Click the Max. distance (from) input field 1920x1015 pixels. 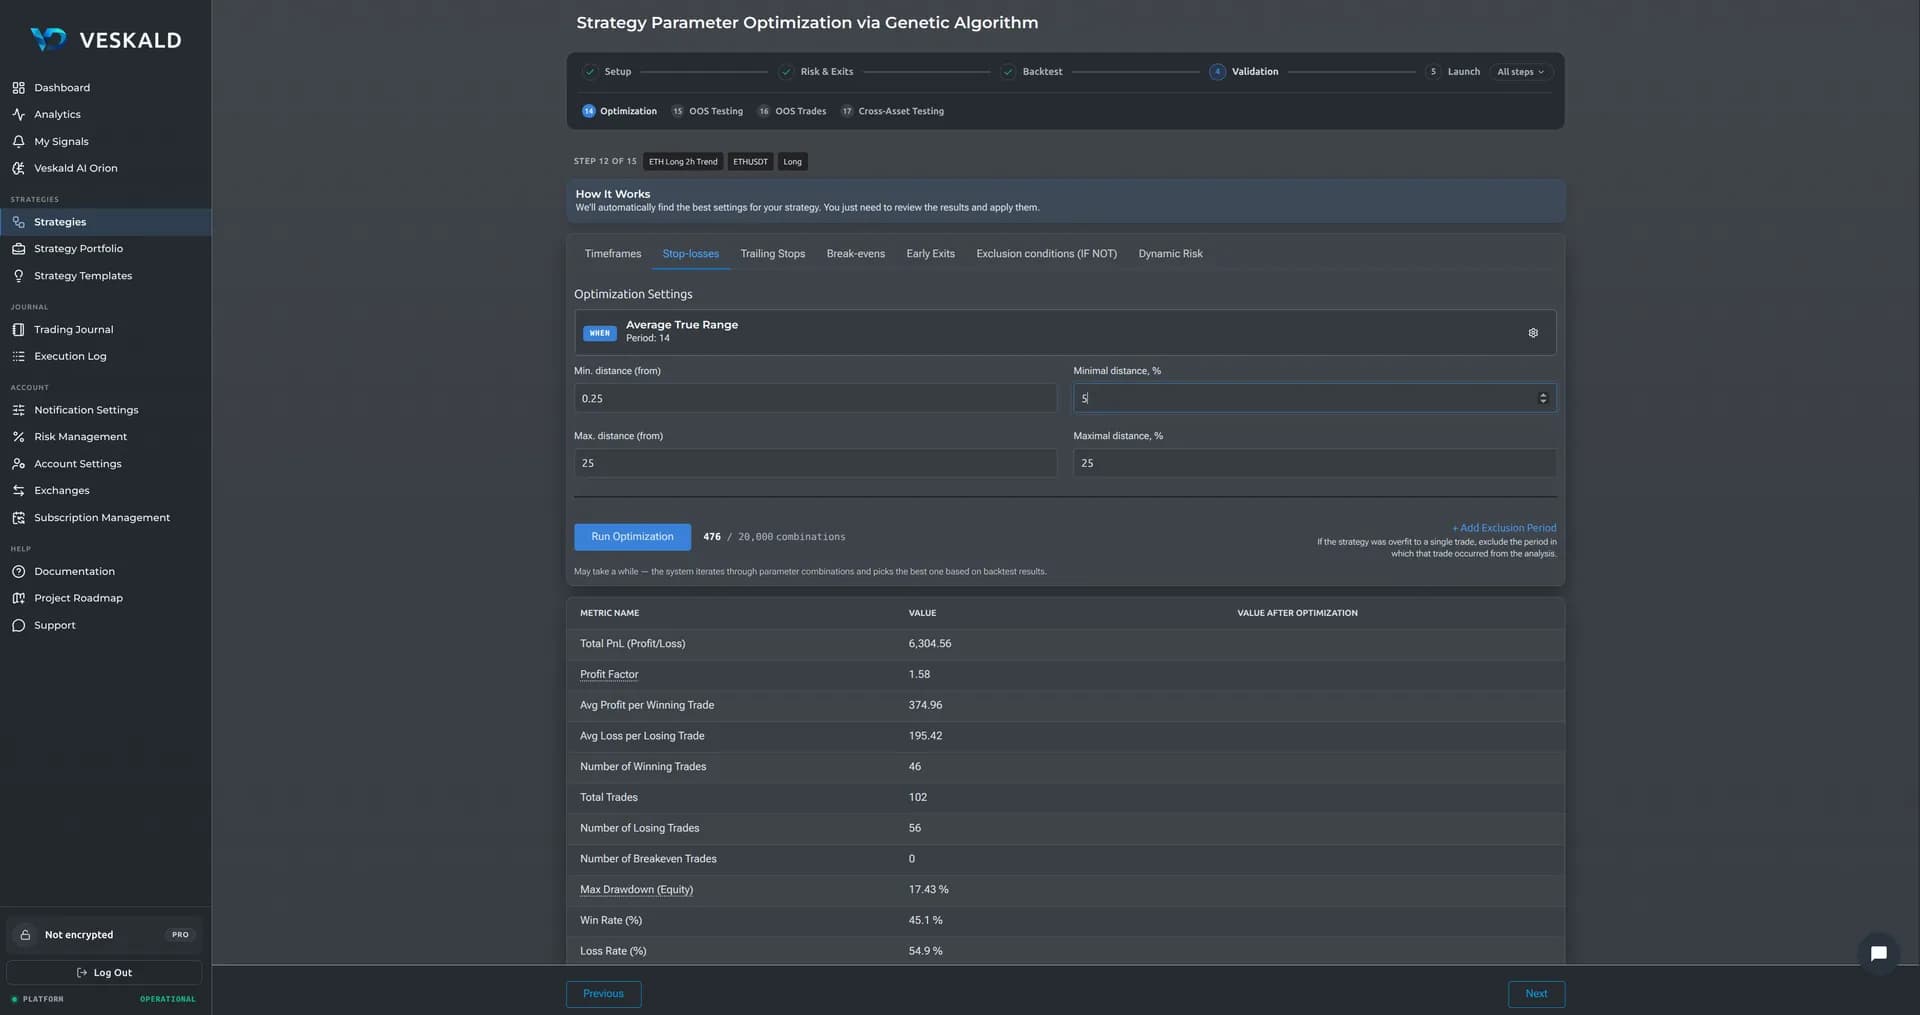coord(815,463)
